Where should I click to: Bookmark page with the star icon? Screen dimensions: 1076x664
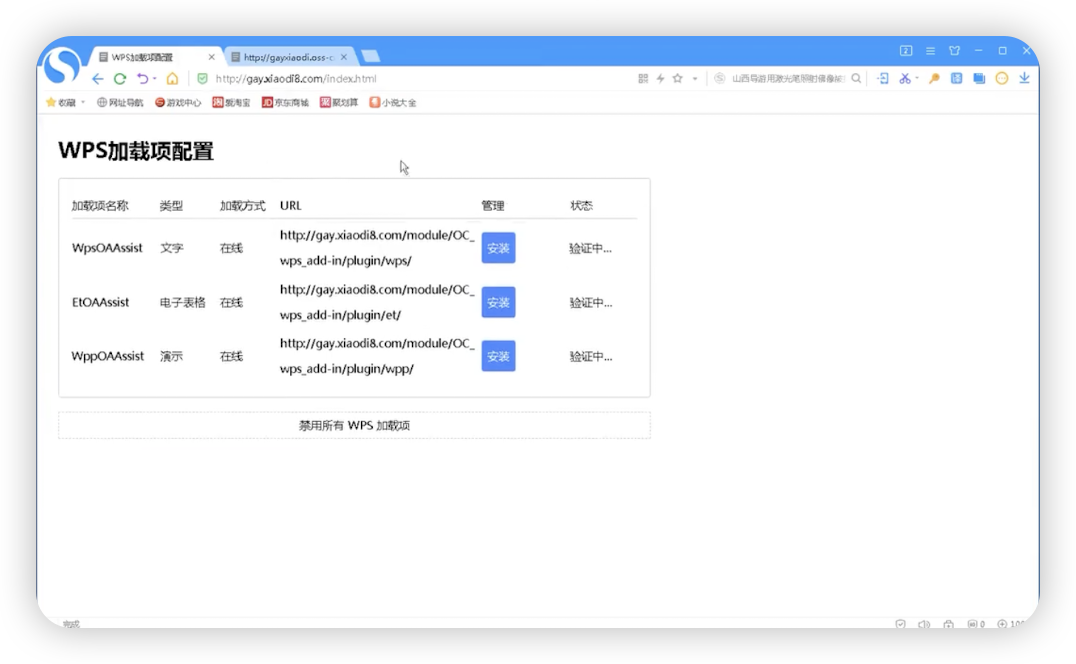pyautogui.click(x=678, y=79)
